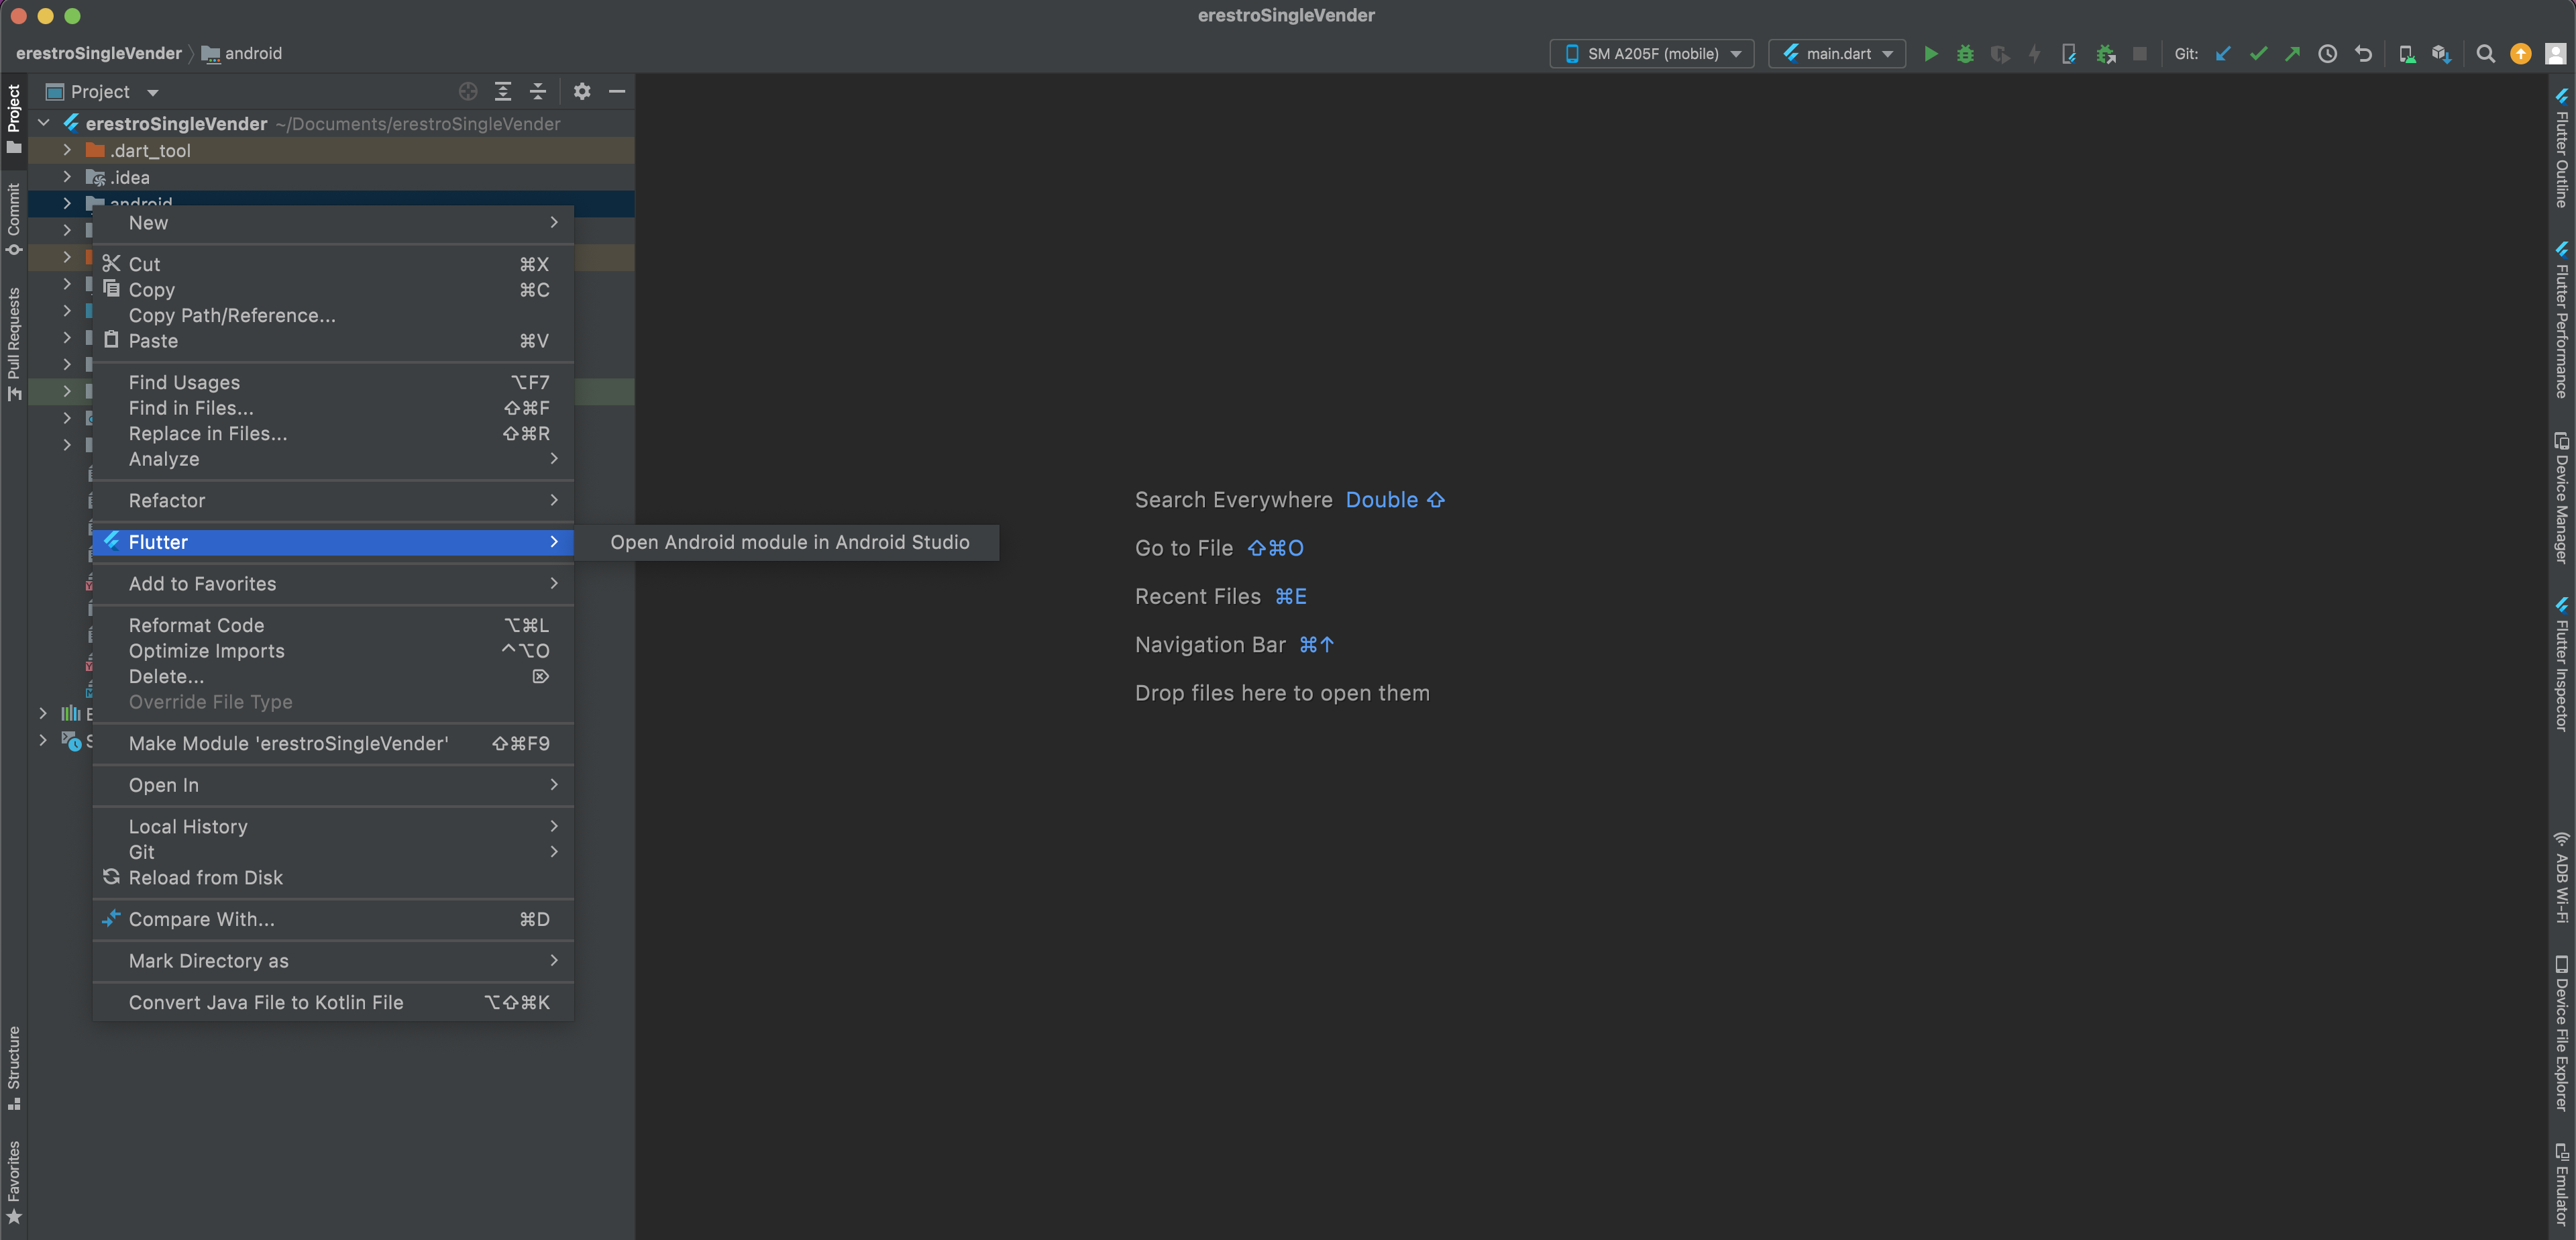Open Search Everywhere magnifier icon
The width and height of the screenshot is (2576, 1240).
(x=2485, y=54)
